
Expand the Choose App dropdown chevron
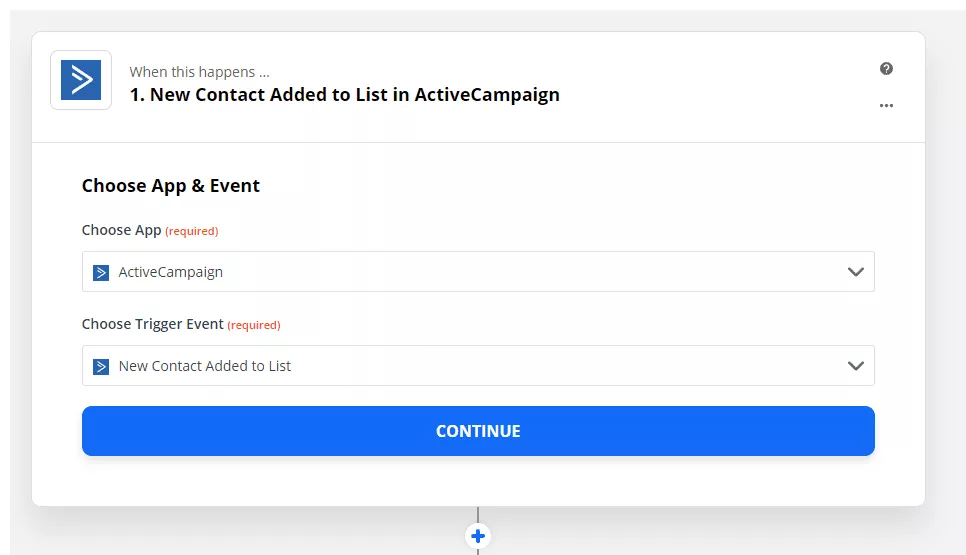856,272
